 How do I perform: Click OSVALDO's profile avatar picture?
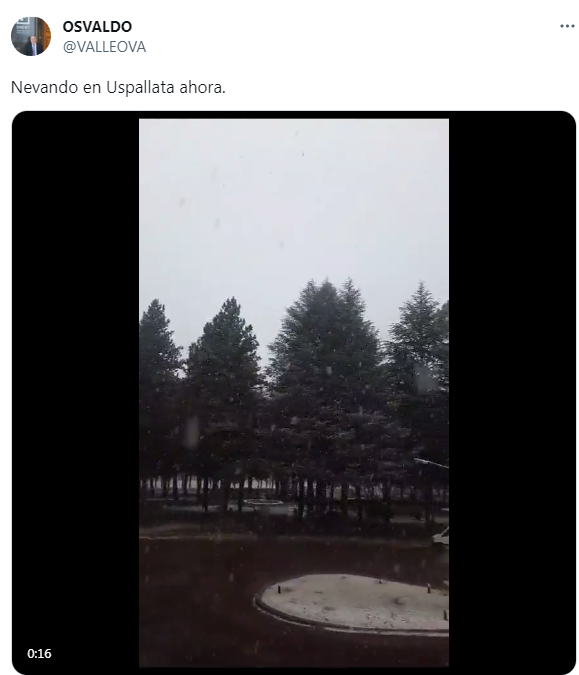click(31, 36)
